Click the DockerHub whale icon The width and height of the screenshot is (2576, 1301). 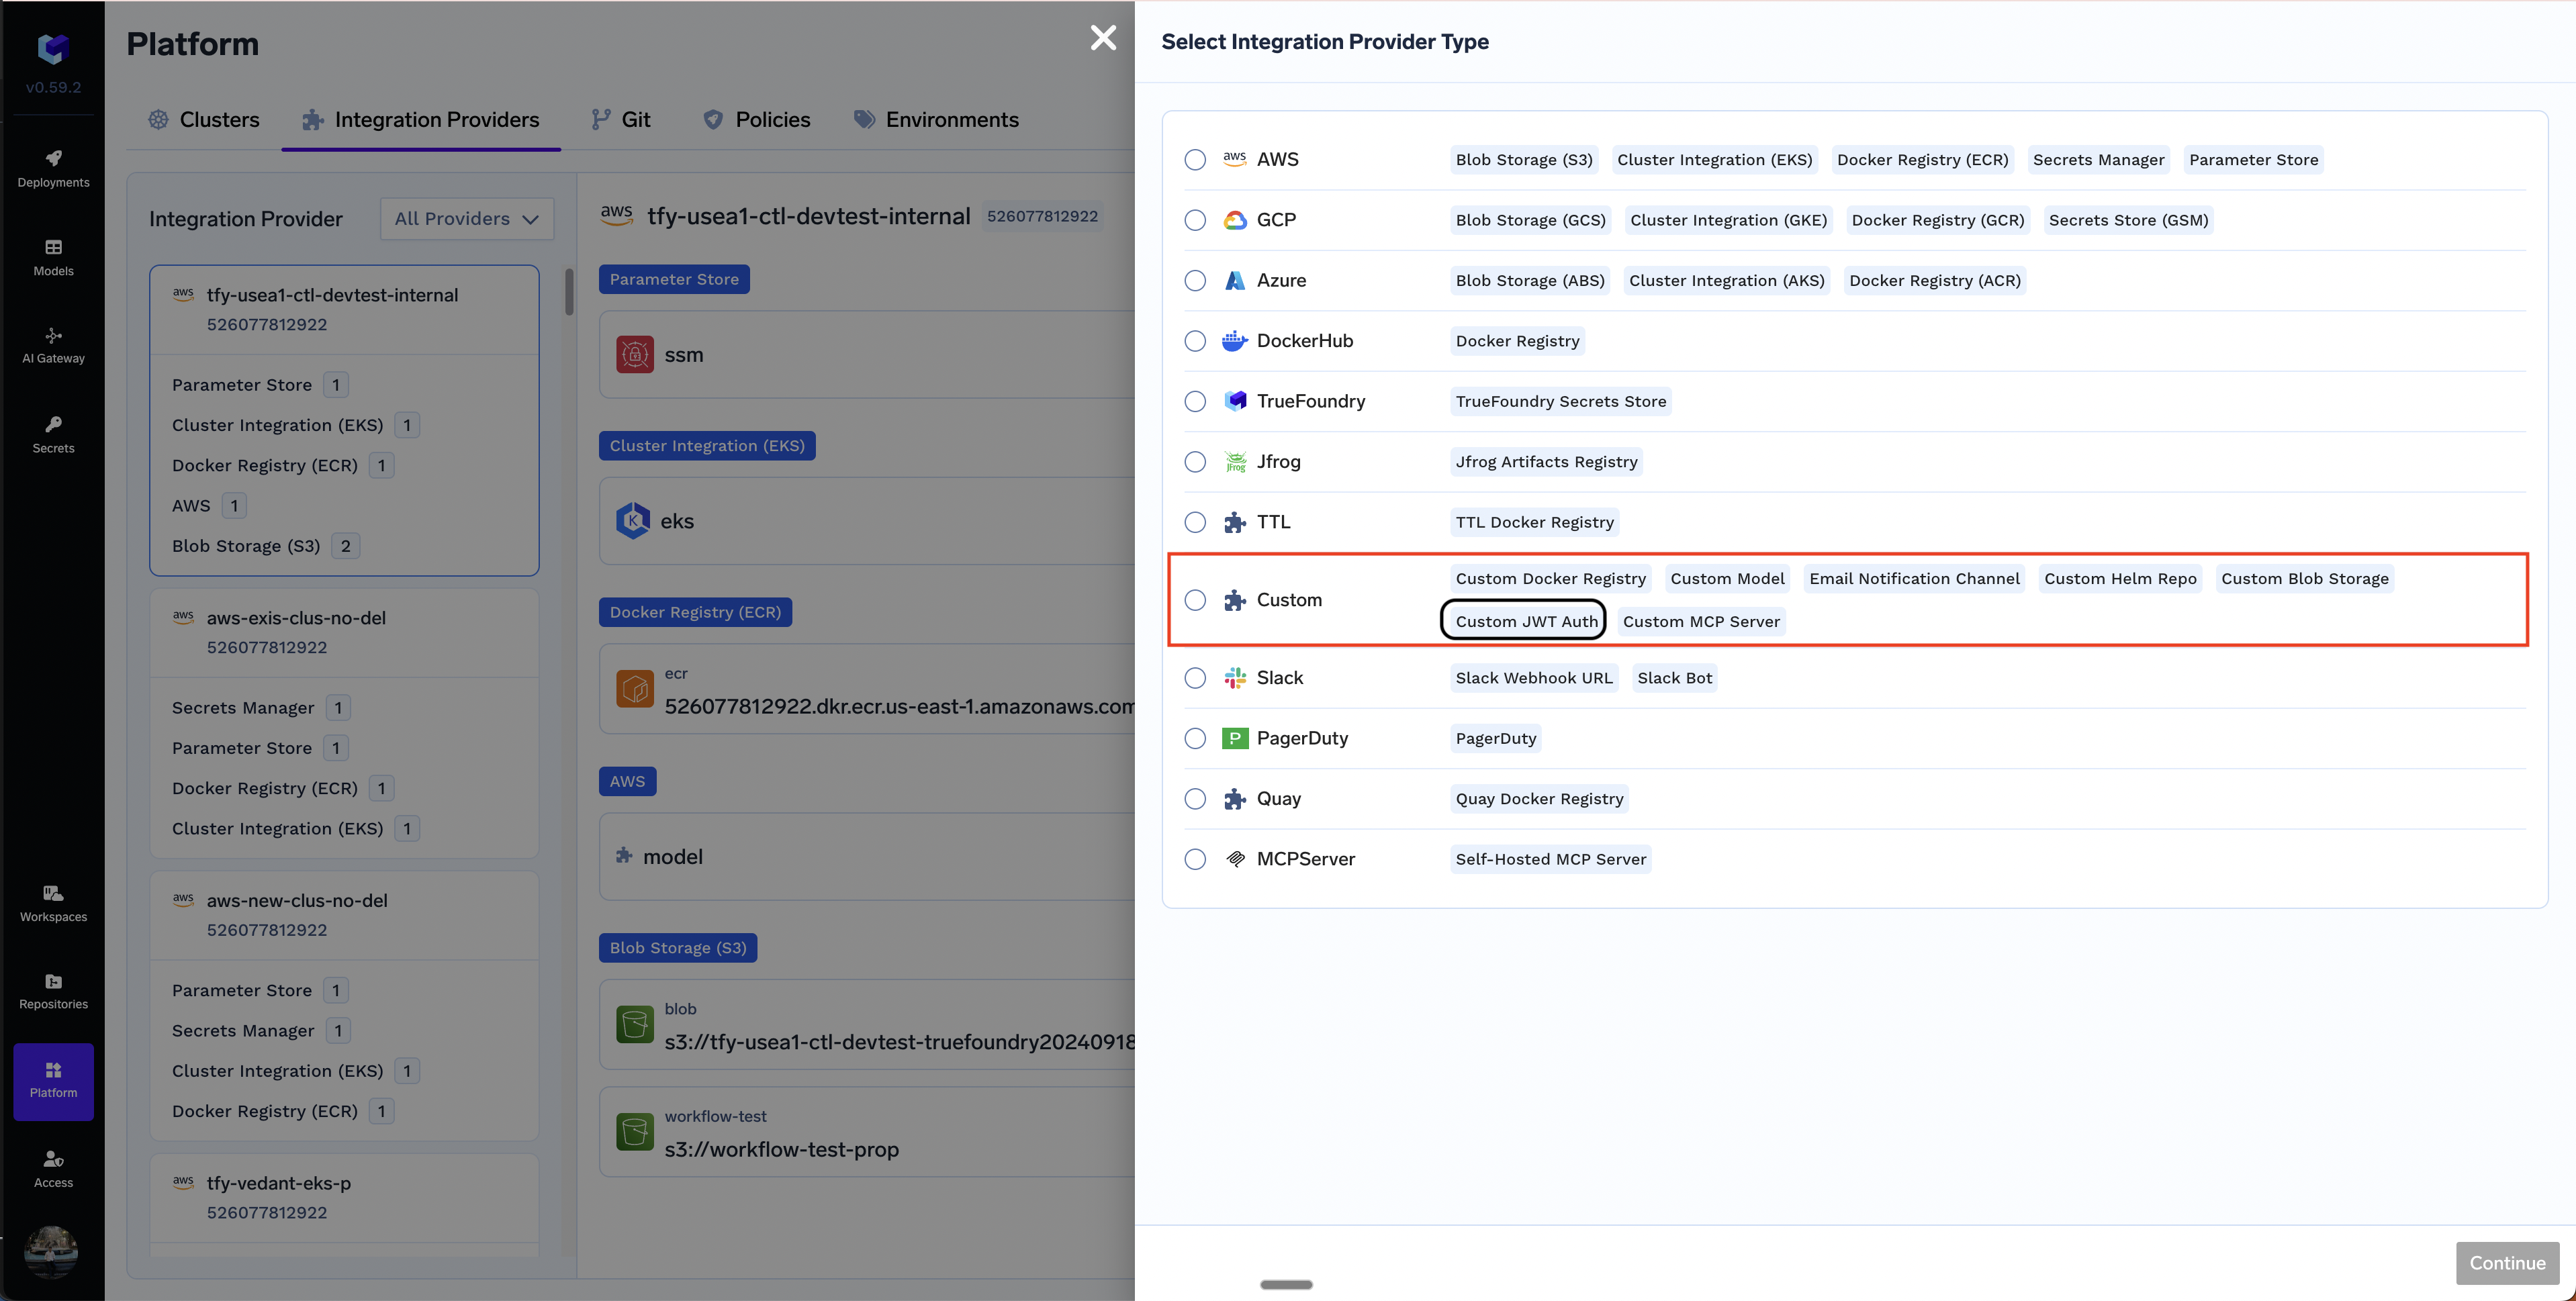tap(1235, 341)
